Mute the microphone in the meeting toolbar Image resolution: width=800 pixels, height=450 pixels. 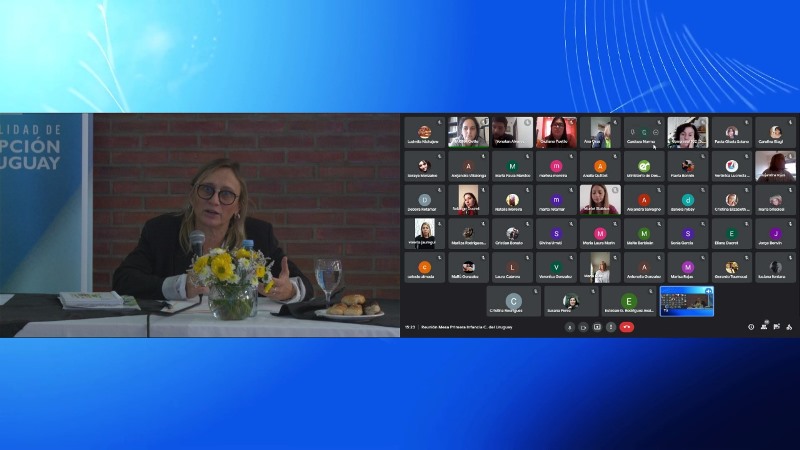pos(570,327)
